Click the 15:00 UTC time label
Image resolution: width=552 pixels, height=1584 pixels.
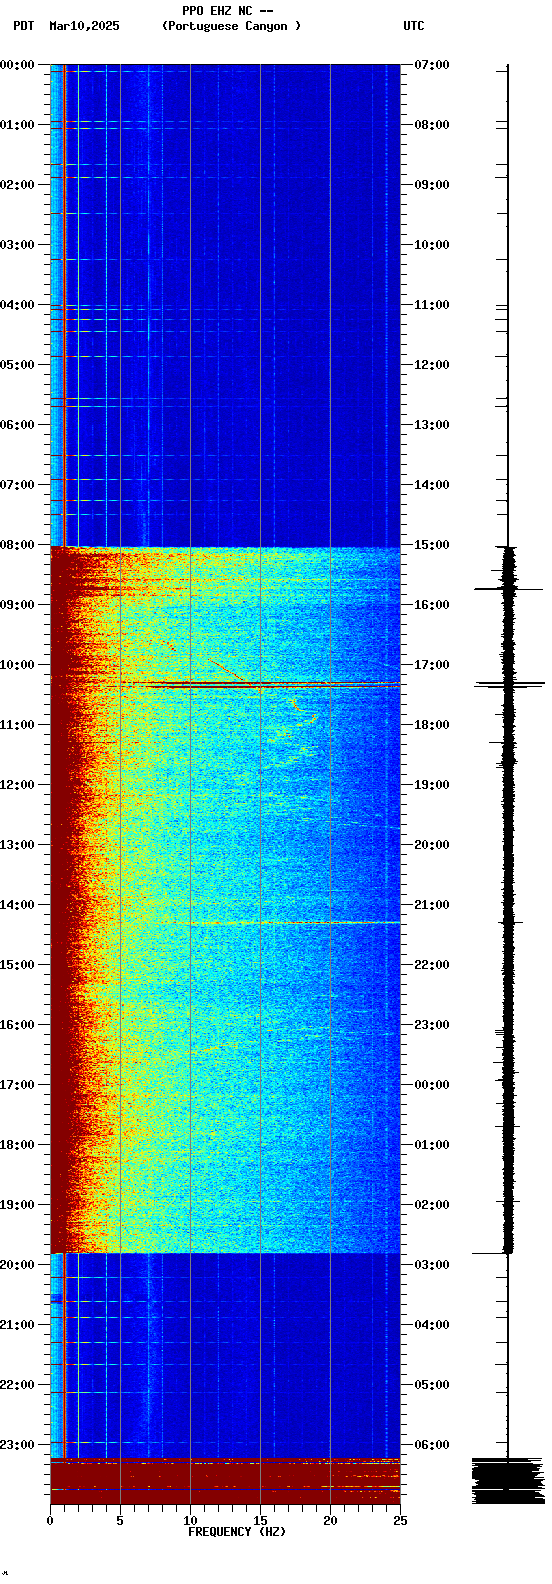[x=432, y=545]
